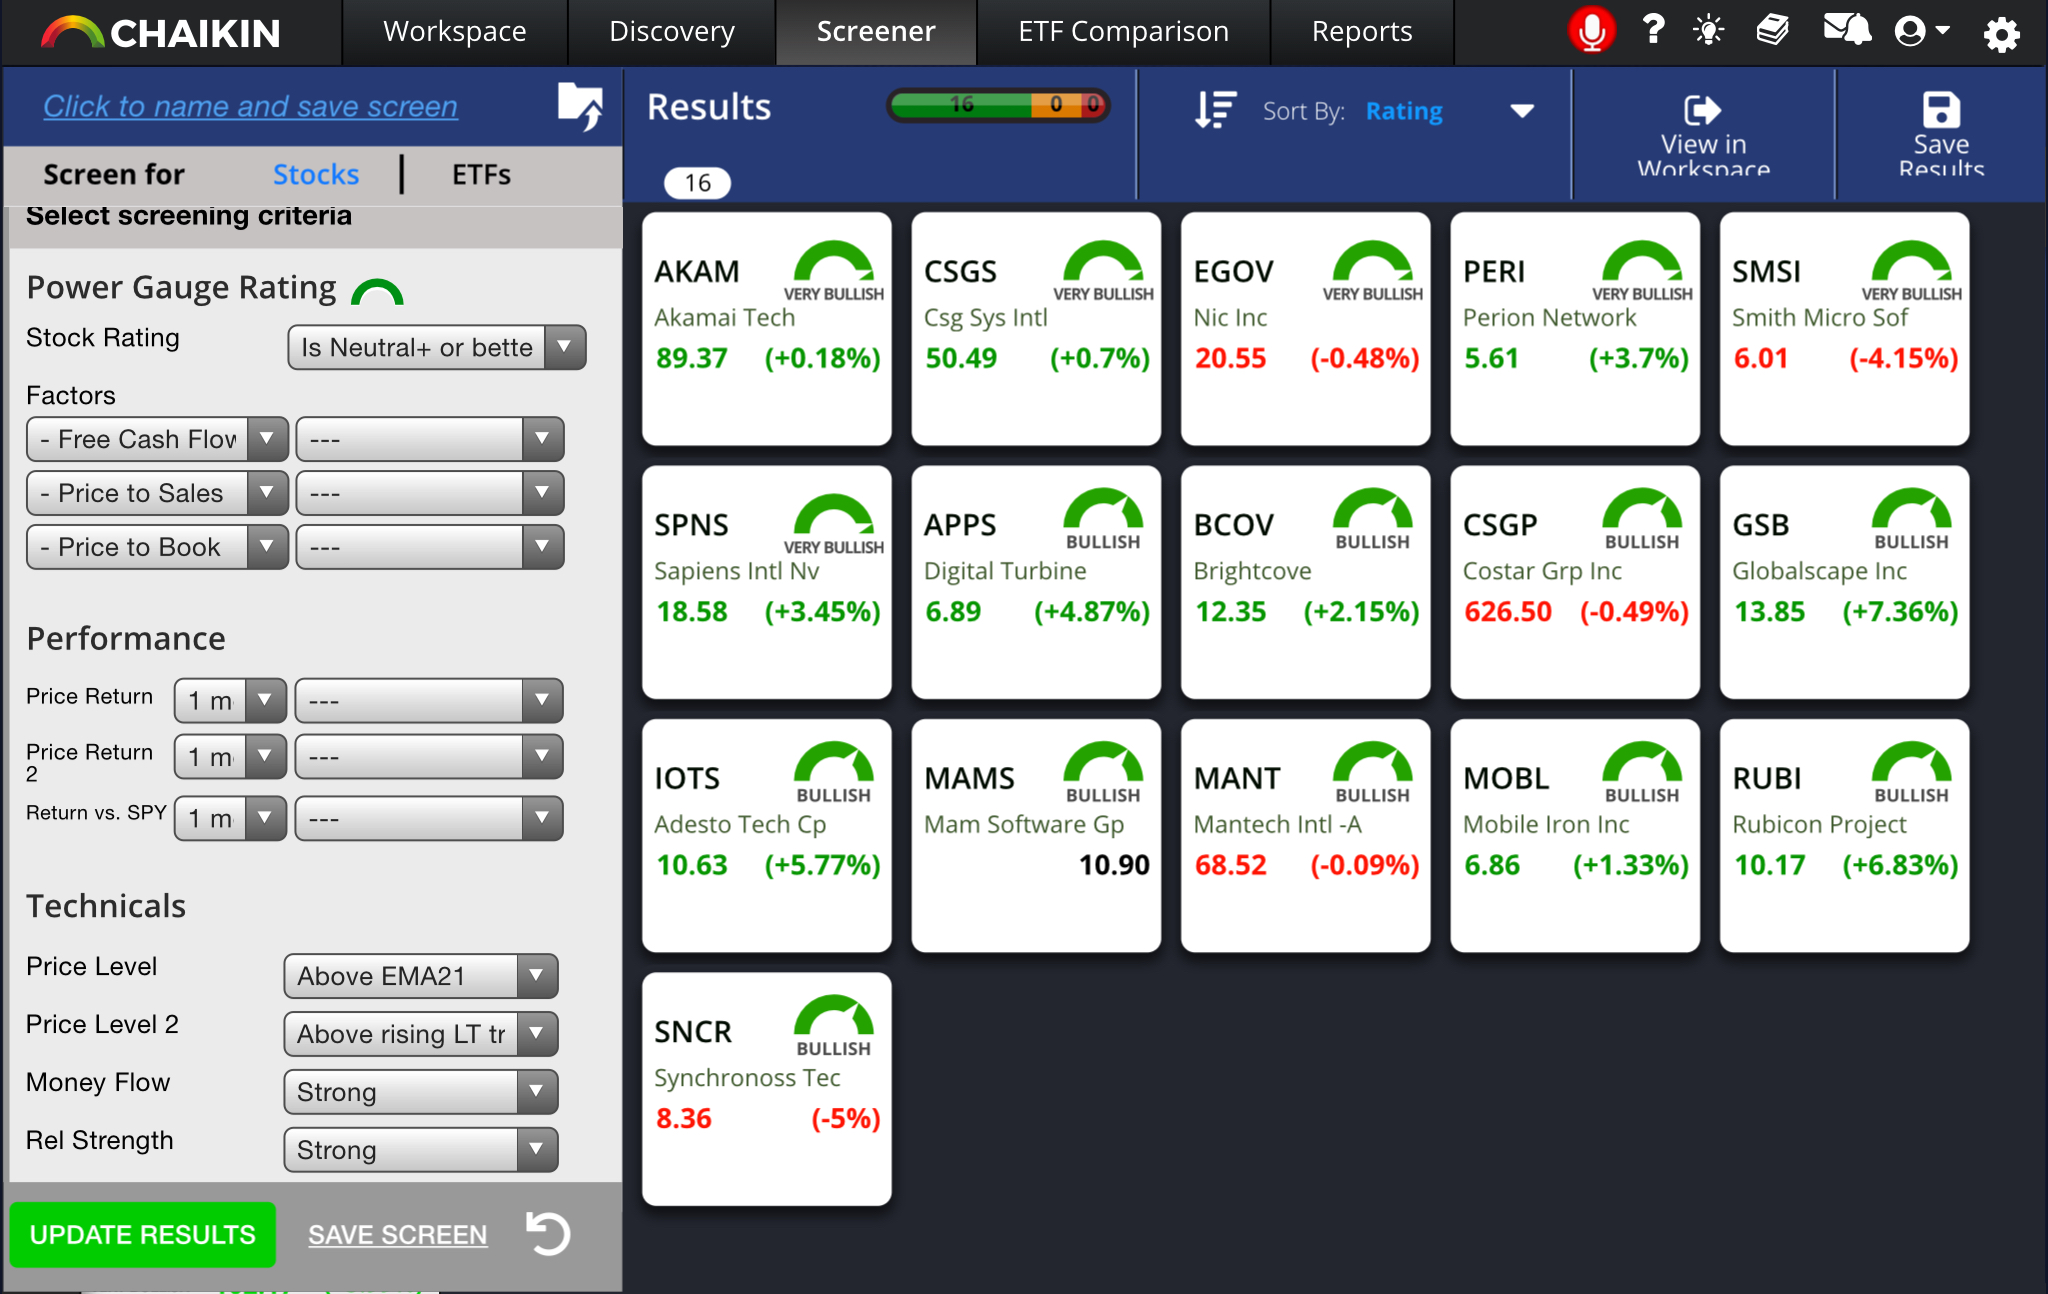Open the settings gear icon
Image resolution: width=2048 pixels, height=1294 pixels.
[2001, 34]
